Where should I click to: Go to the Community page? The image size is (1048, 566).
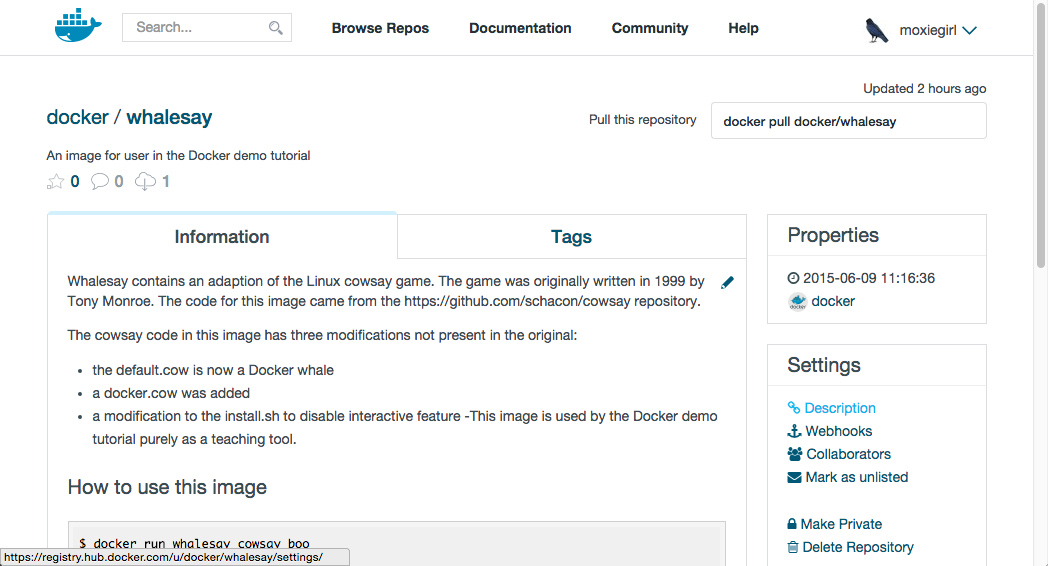[650, 28]
